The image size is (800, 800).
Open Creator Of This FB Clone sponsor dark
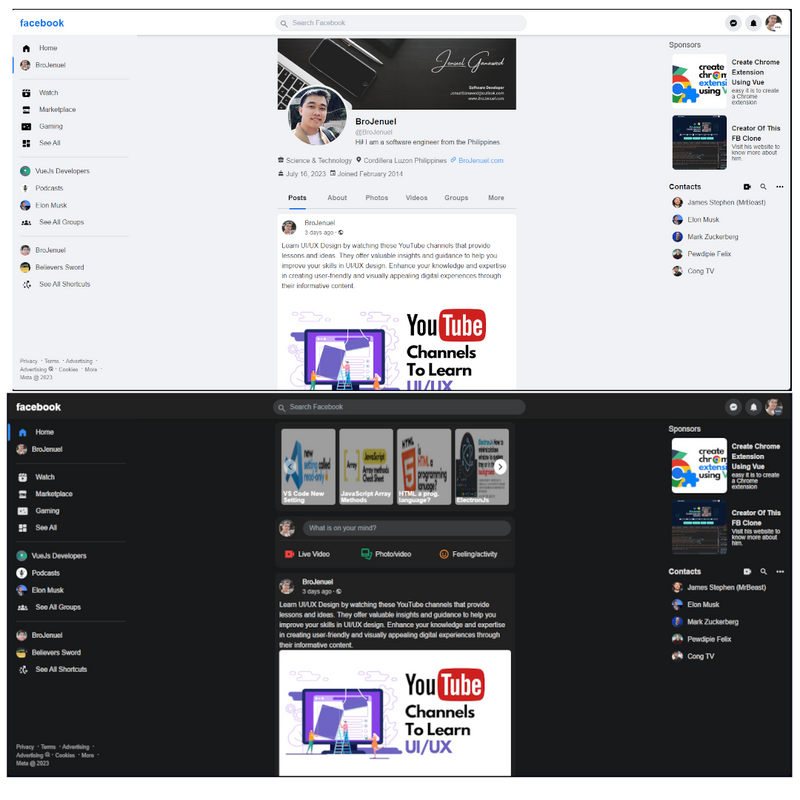[727, 528]
